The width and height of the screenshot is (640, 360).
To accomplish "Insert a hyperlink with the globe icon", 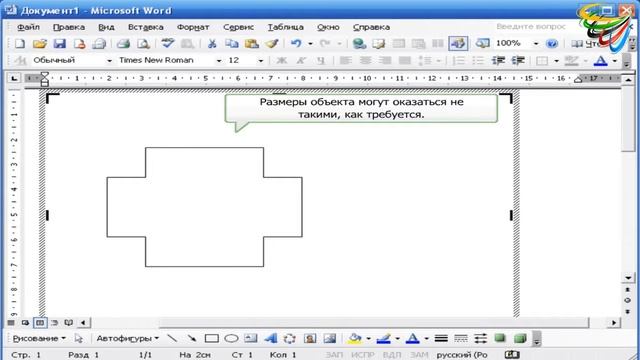I will click(x=359, y=43).
